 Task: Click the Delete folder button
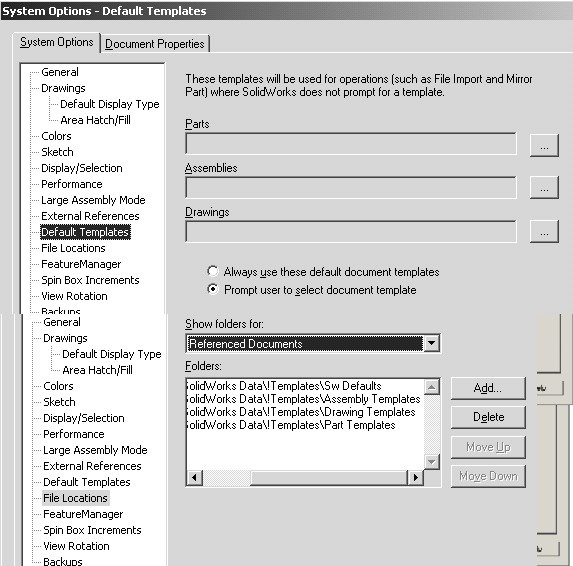488,417
